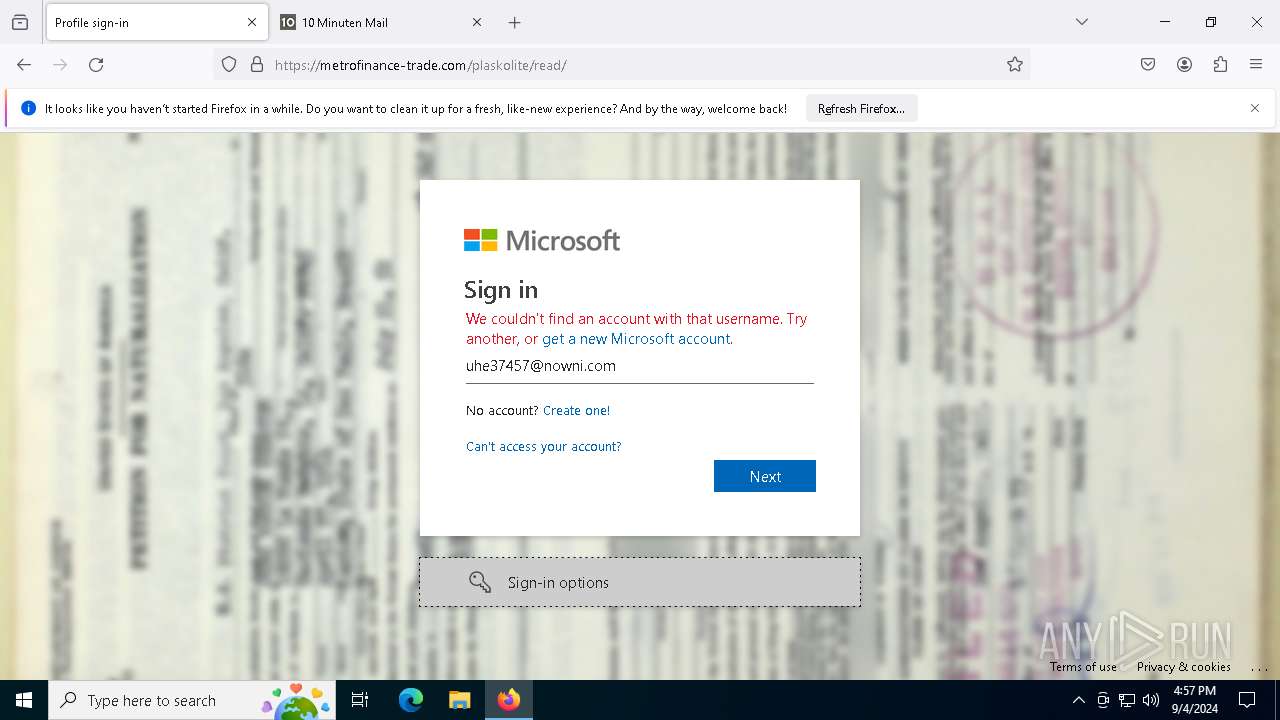The height and width of the screenshot is (720, 1280).
Task: Open a new tab with plus button
Action: click(515, 22)
